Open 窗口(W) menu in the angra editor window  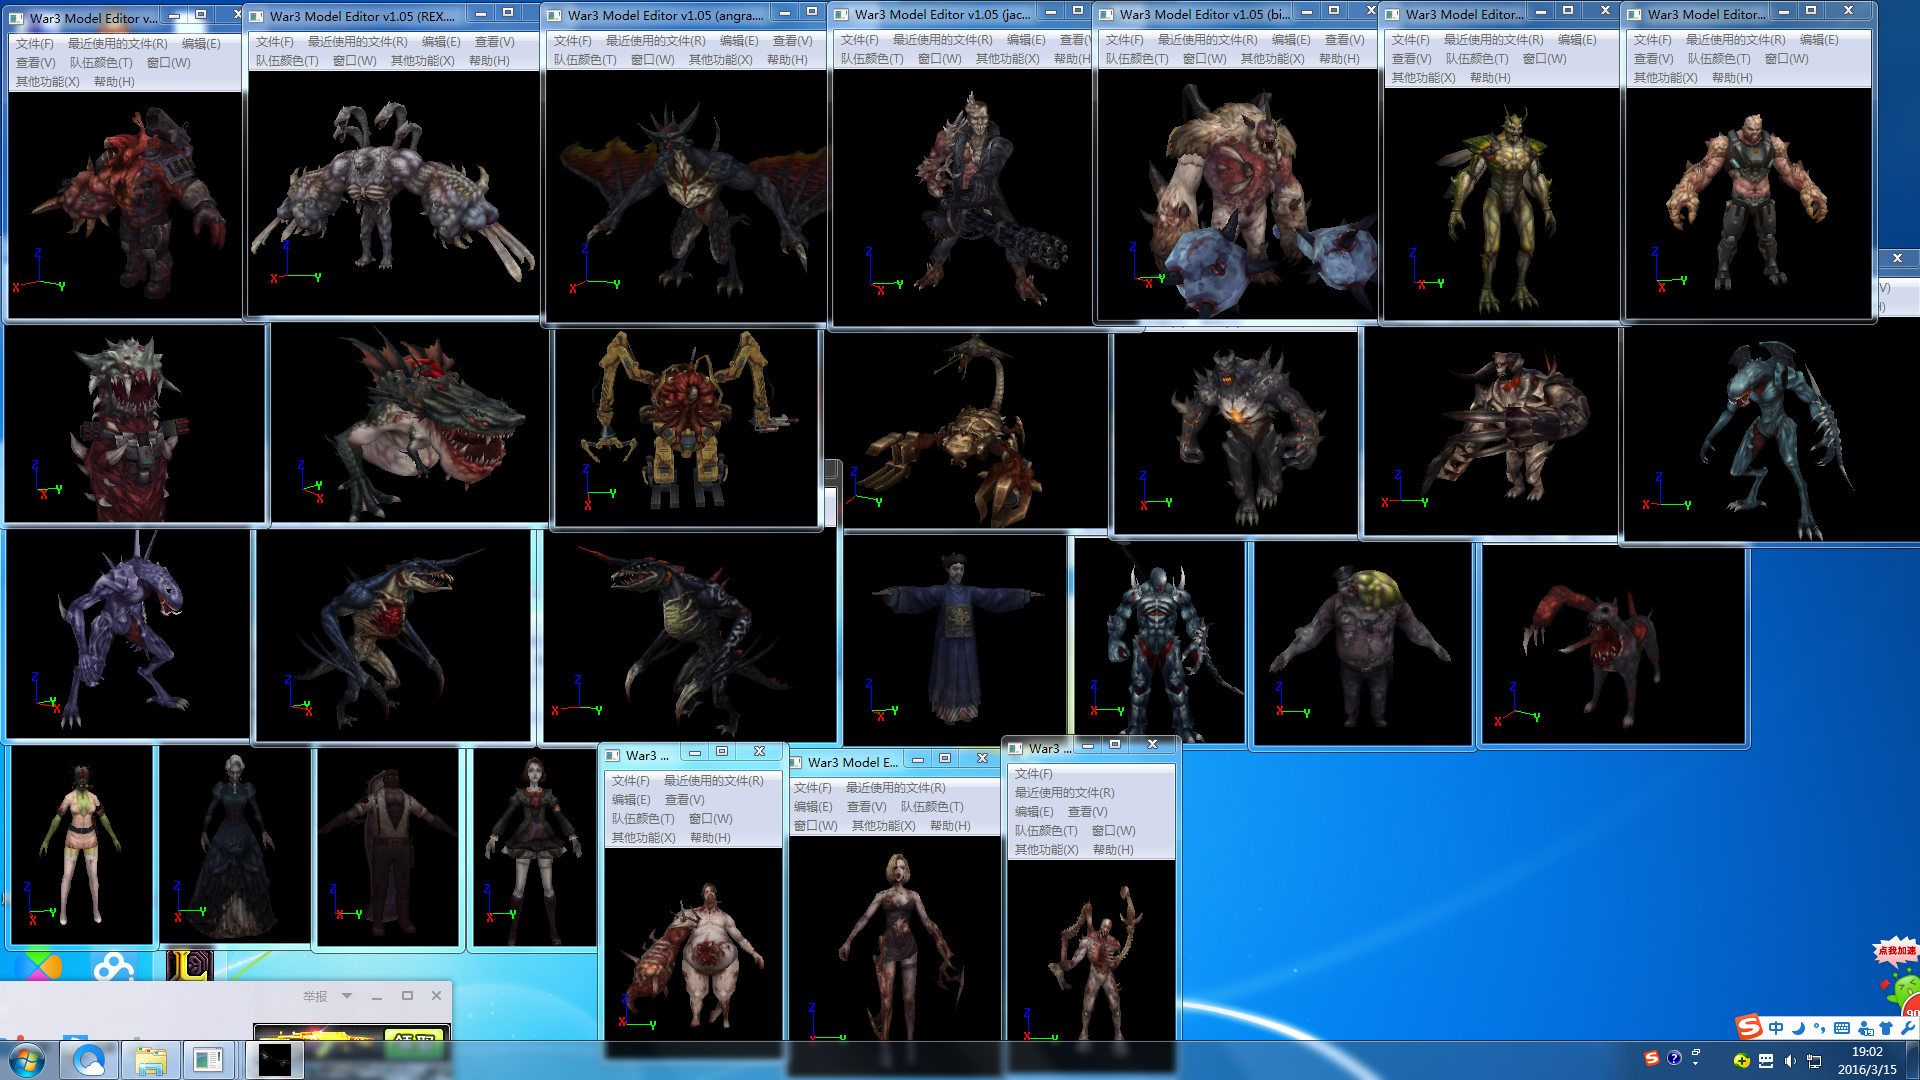pos(652,60)
